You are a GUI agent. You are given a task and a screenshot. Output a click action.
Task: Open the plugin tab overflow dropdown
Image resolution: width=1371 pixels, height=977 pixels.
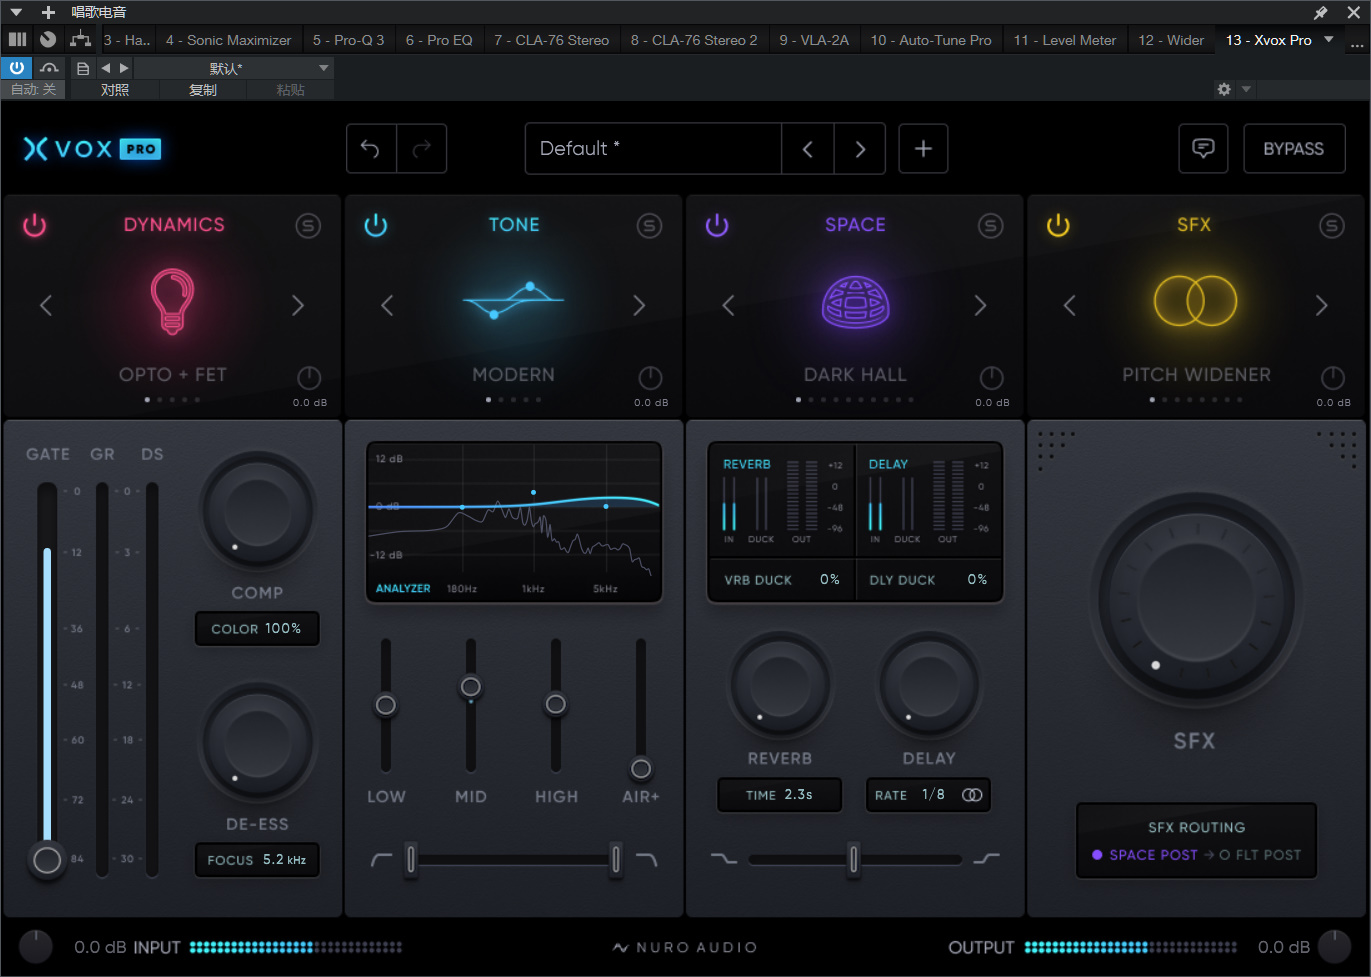(x=1329, y=40)
